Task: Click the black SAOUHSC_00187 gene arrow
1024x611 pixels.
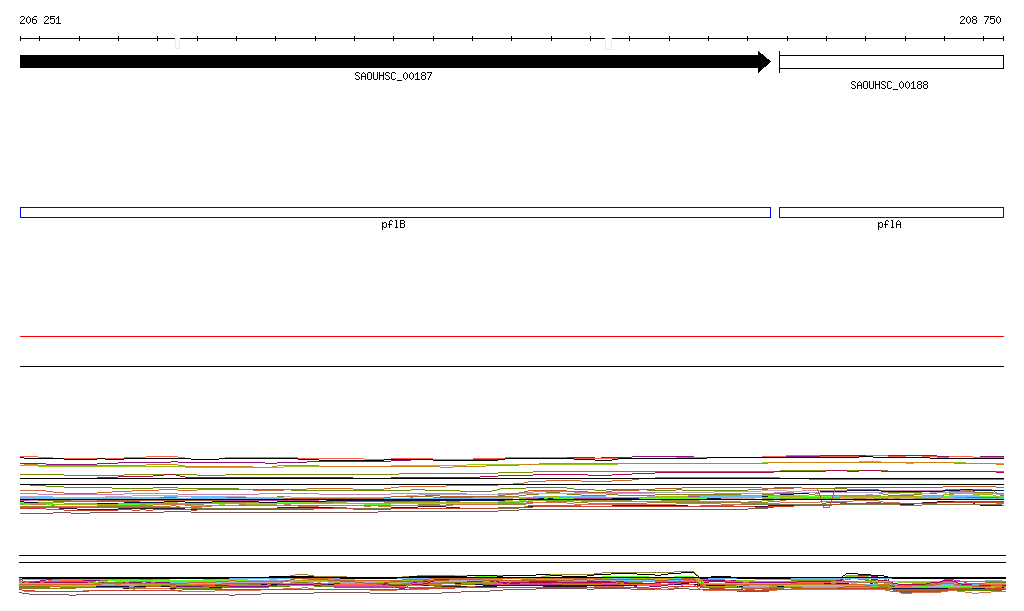Action: 390,62
